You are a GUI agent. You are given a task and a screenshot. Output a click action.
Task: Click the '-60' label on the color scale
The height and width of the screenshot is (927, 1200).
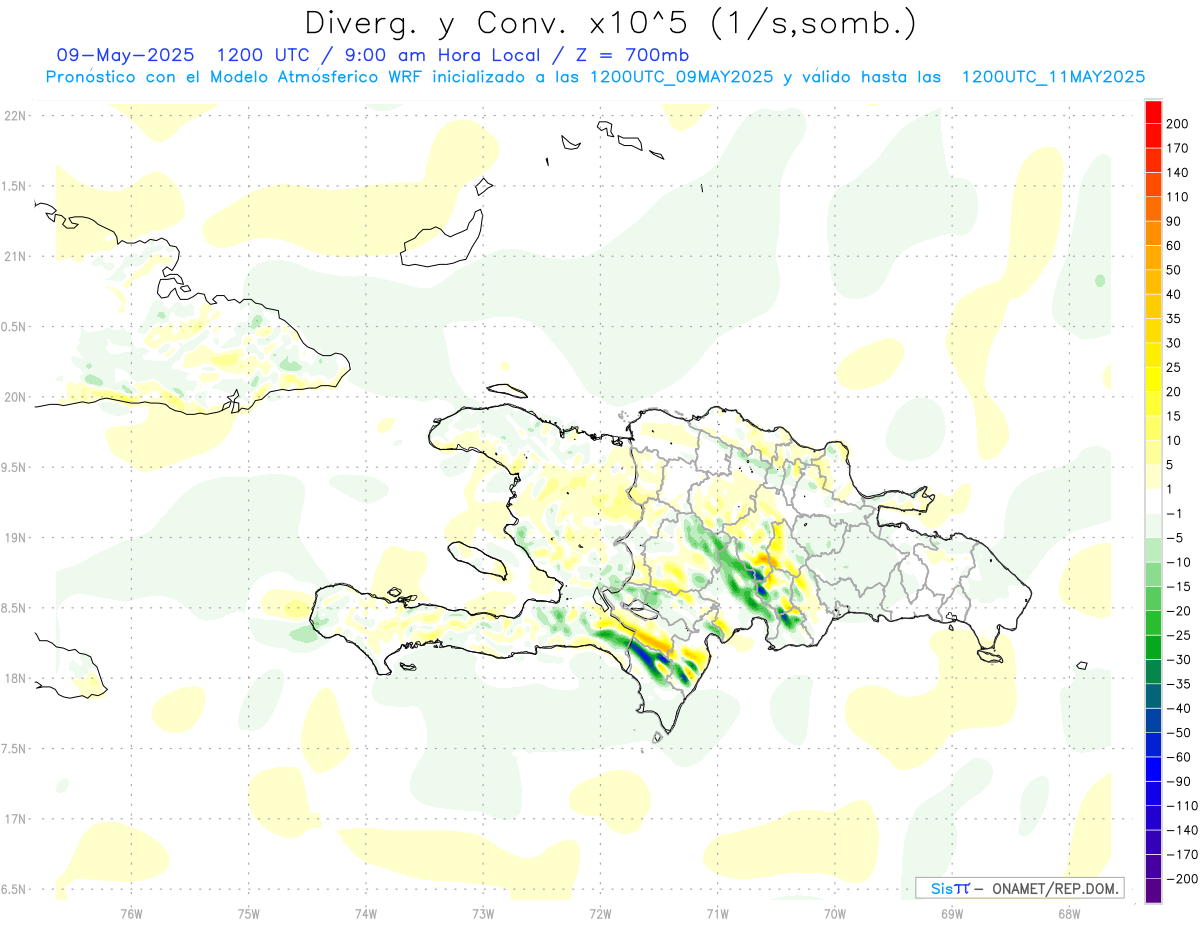pos(1180,757)
